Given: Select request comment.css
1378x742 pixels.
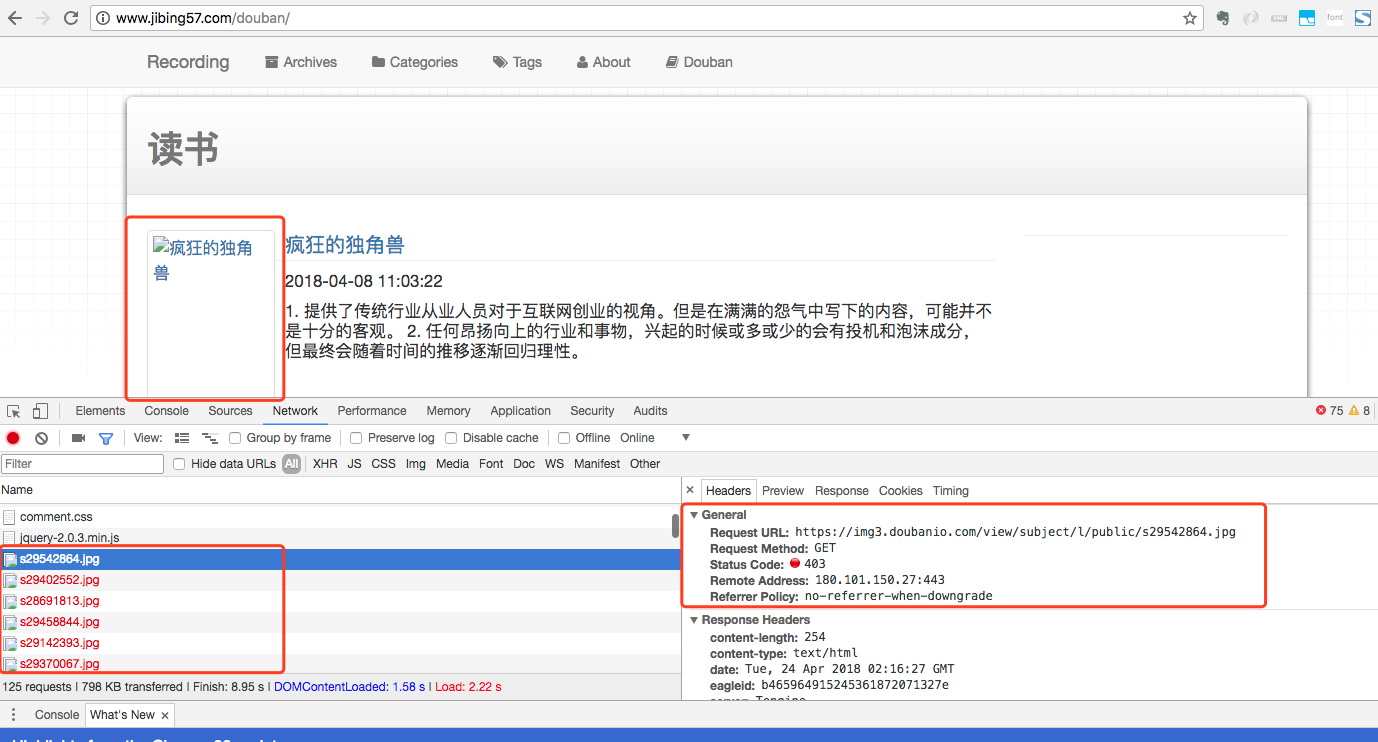Looking at the screenshot, I should point(340,517).
